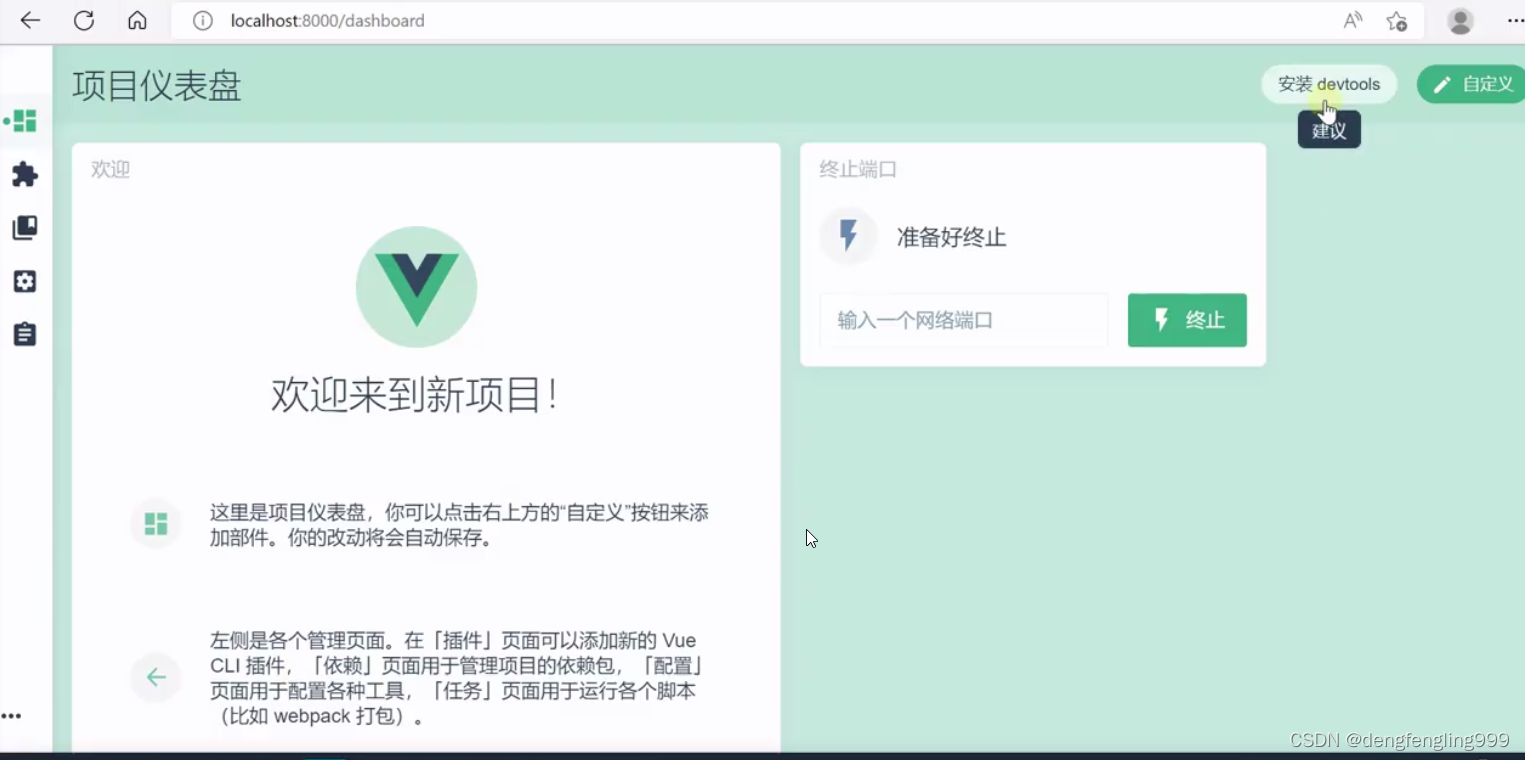Screen dimensions: 1525x760
Task: Go to the browser home page
Action: click(137, 20)
